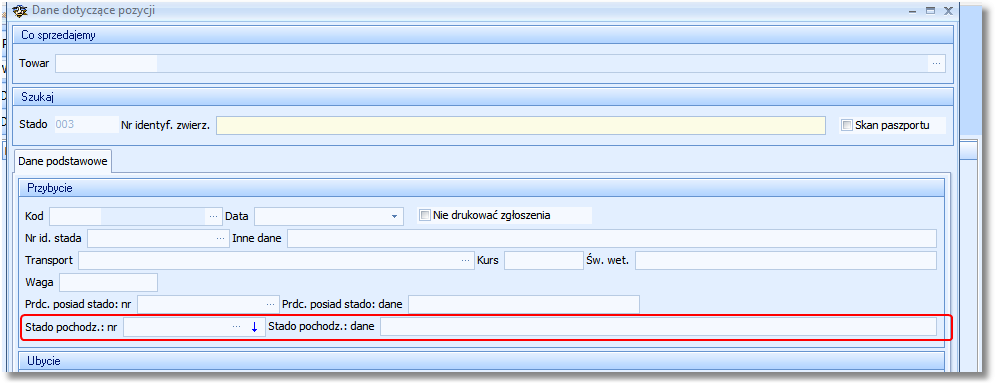996x386 pixels.
Task: Focus the Inne dane field
Action: [612, 239]
